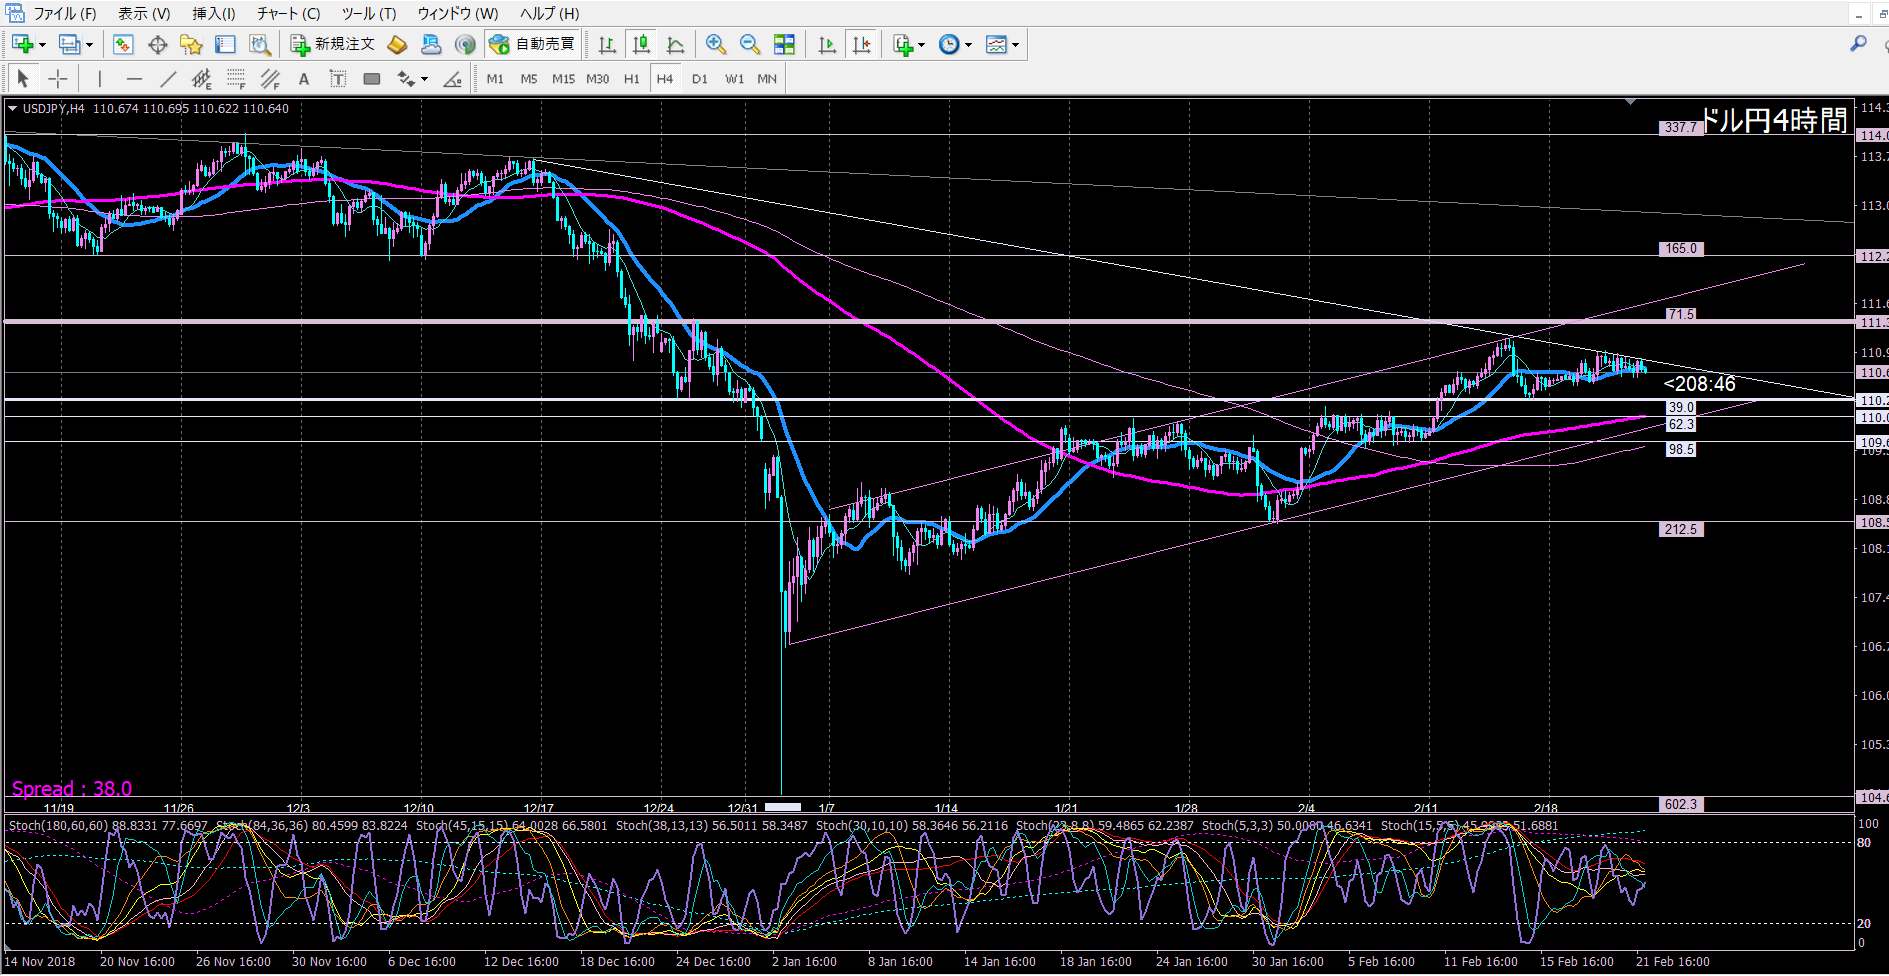
Task: Expand the periods clock dropdown arrow
Action: pos(968,45)
